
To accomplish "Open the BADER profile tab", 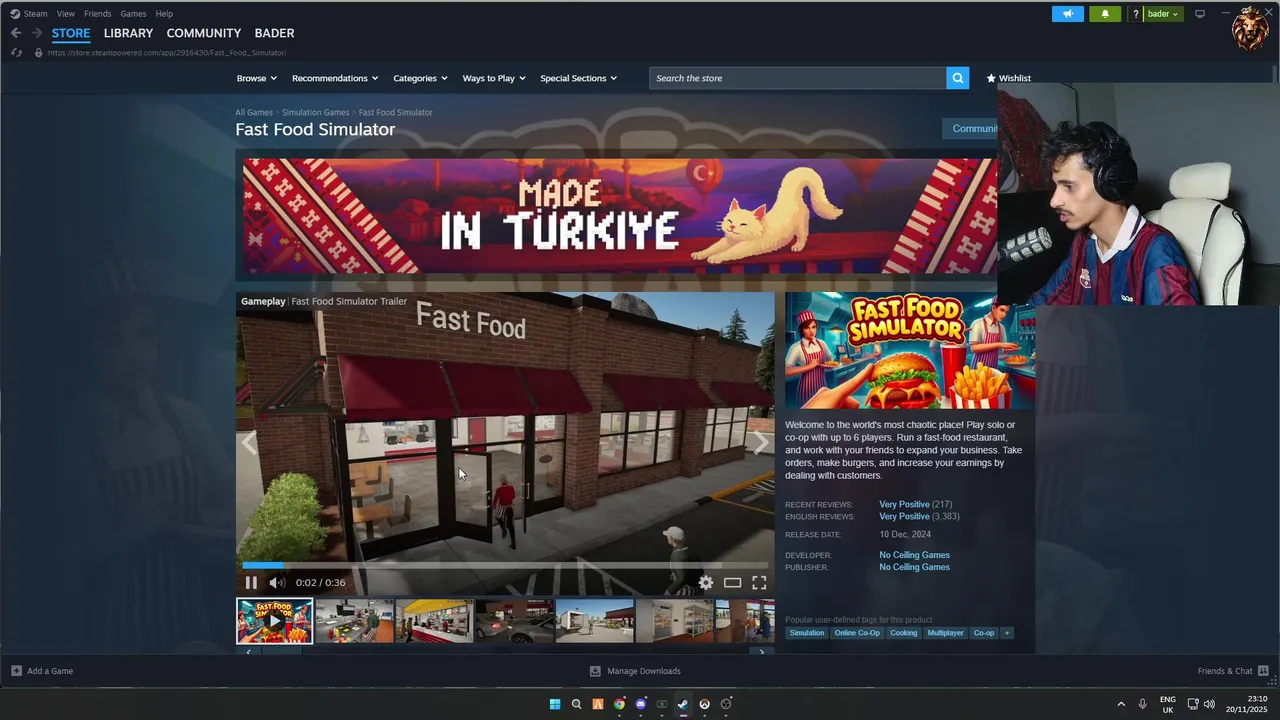I will tap(274, 33).
